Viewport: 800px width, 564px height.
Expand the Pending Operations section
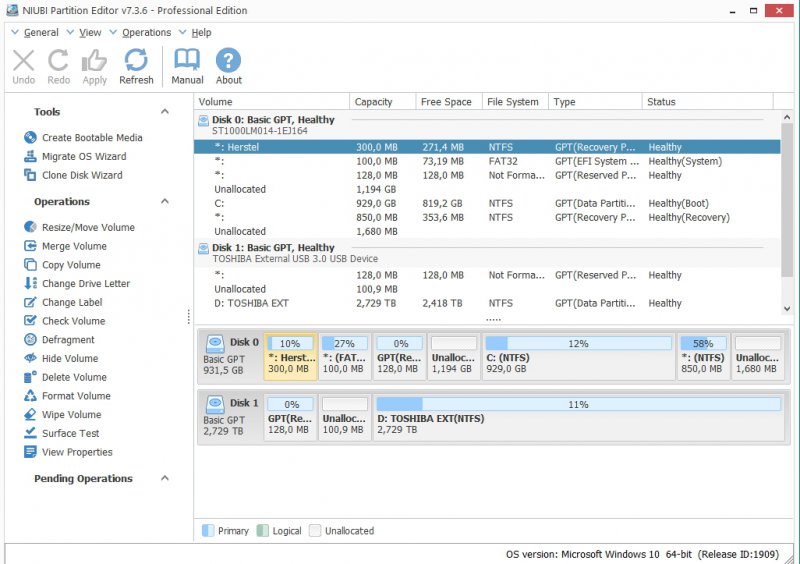coord(165,479)
